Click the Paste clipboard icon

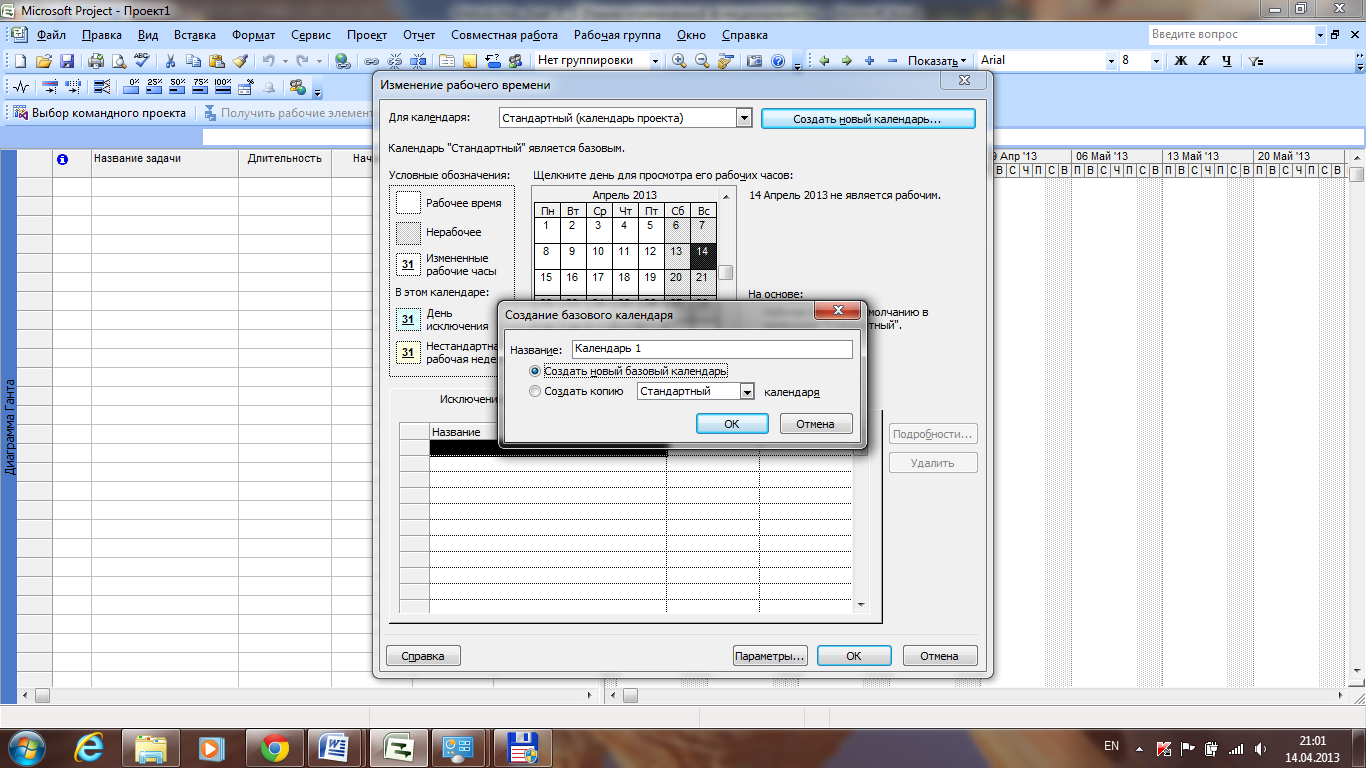(x=217, y=60)
